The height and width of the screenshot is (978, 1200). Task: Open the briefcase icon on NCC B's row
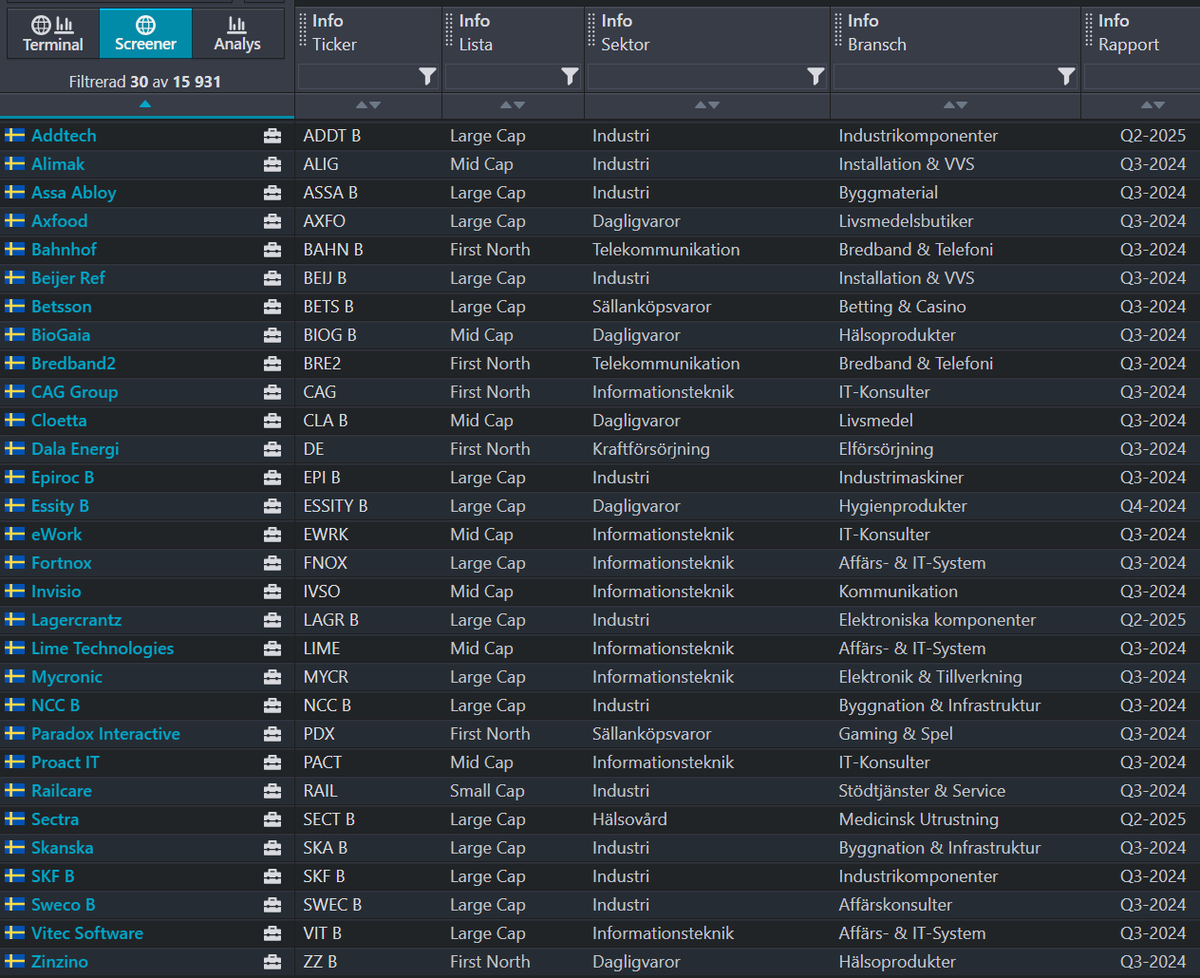pyautogui.click(x=272, y=706)
